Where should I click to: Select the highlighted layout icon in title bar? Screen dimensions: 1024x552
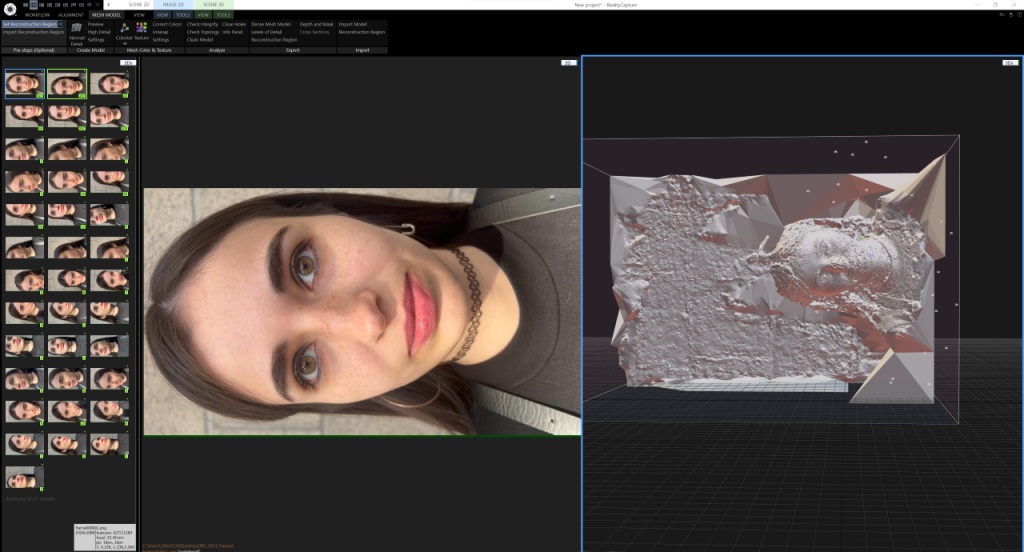(33, 5)
